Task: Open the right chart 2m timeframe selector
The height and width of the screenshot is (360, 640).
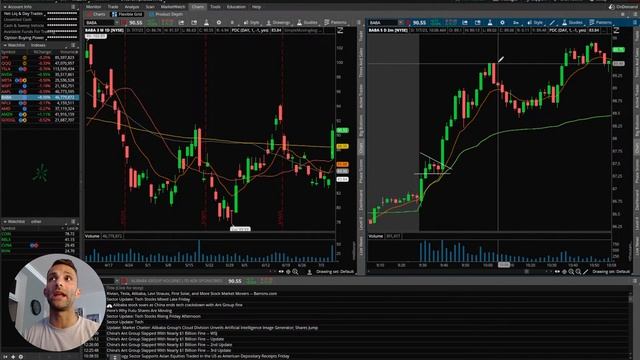Action: (516, 22)
